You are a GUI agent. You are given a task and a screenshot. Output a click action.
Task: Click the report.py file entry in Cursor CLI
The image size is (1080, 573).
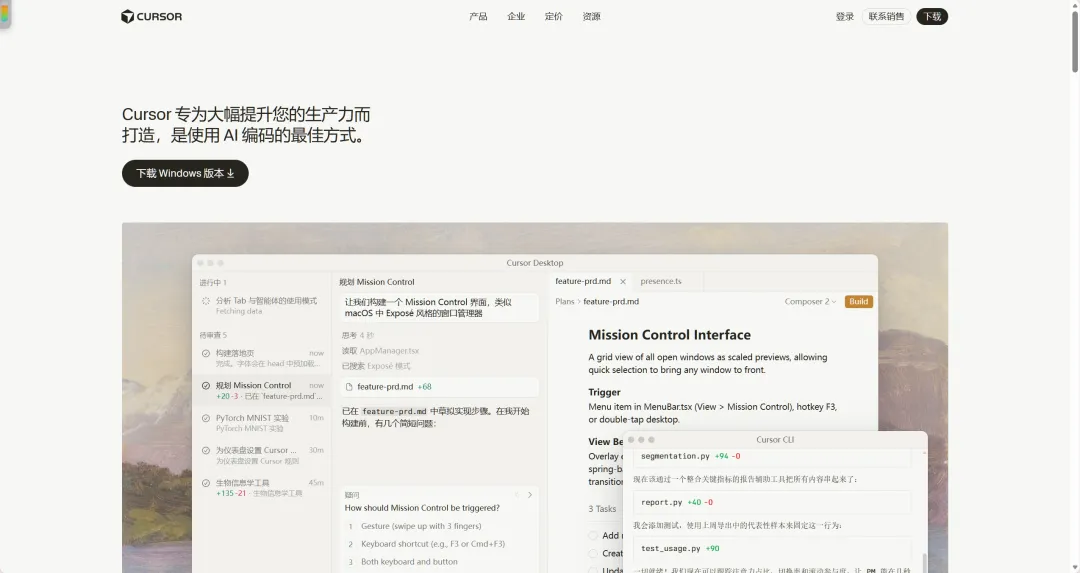click(771, 502)
